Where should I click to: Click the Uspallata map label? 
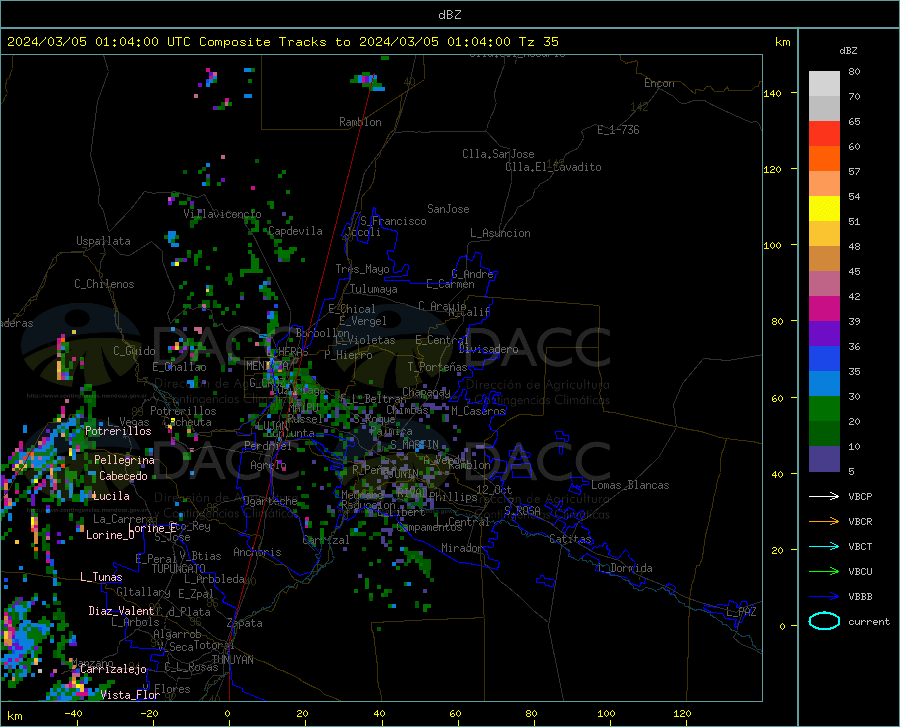pos(103,241)
